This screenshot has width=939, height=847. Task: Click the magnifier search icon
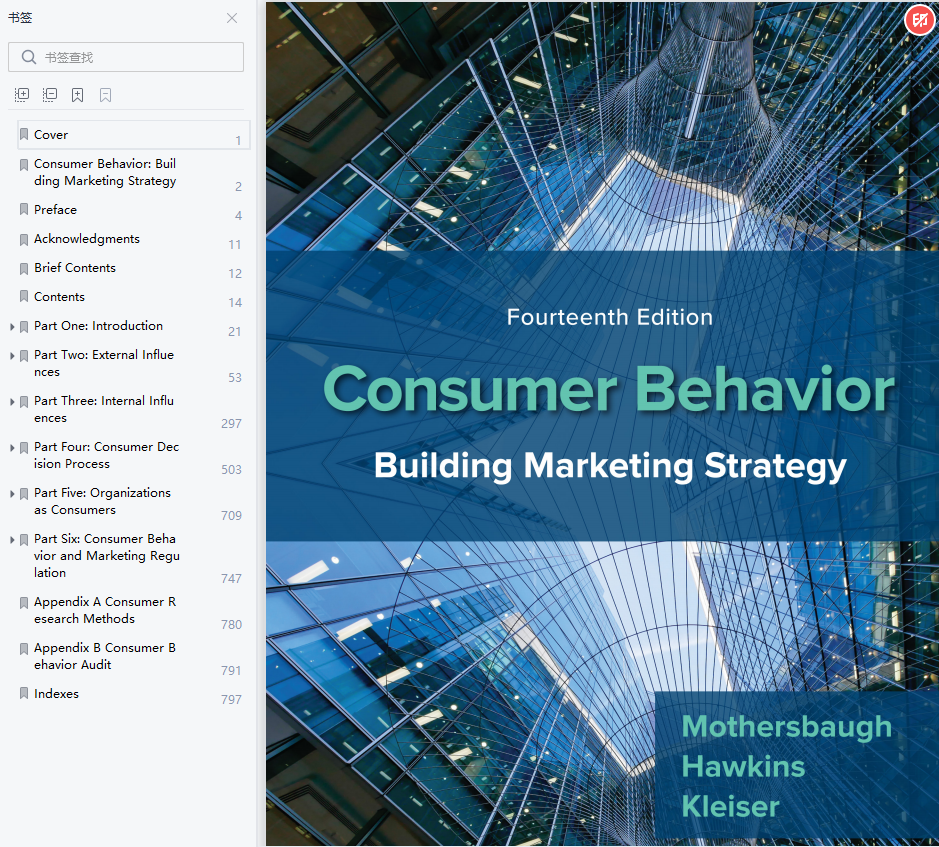28,57
